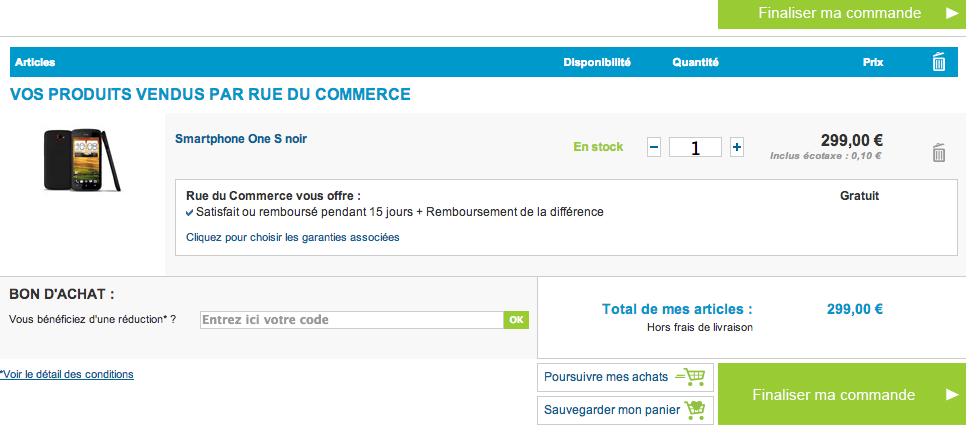
Task: Validate the coupon with the OK button
Action: click(516, 320)
